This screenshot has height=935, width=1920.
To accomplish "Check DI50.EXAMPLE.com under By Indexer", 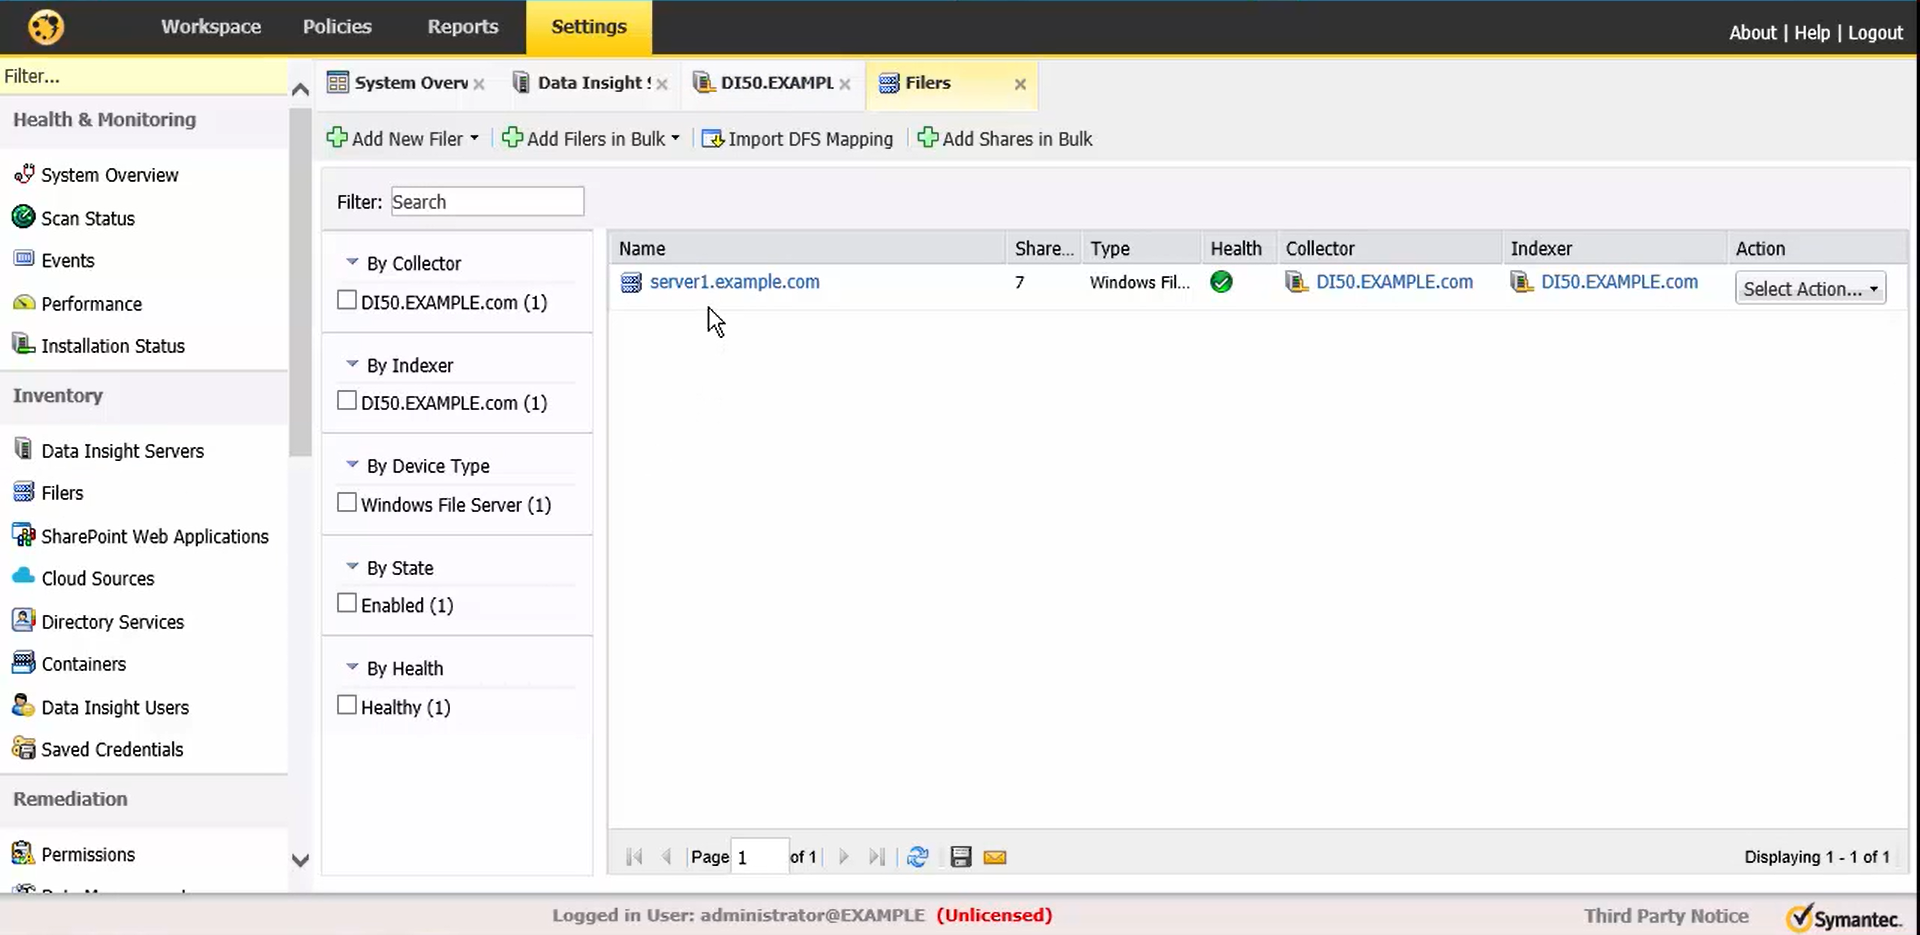I will pyautogui.click(x=347, y=401).
